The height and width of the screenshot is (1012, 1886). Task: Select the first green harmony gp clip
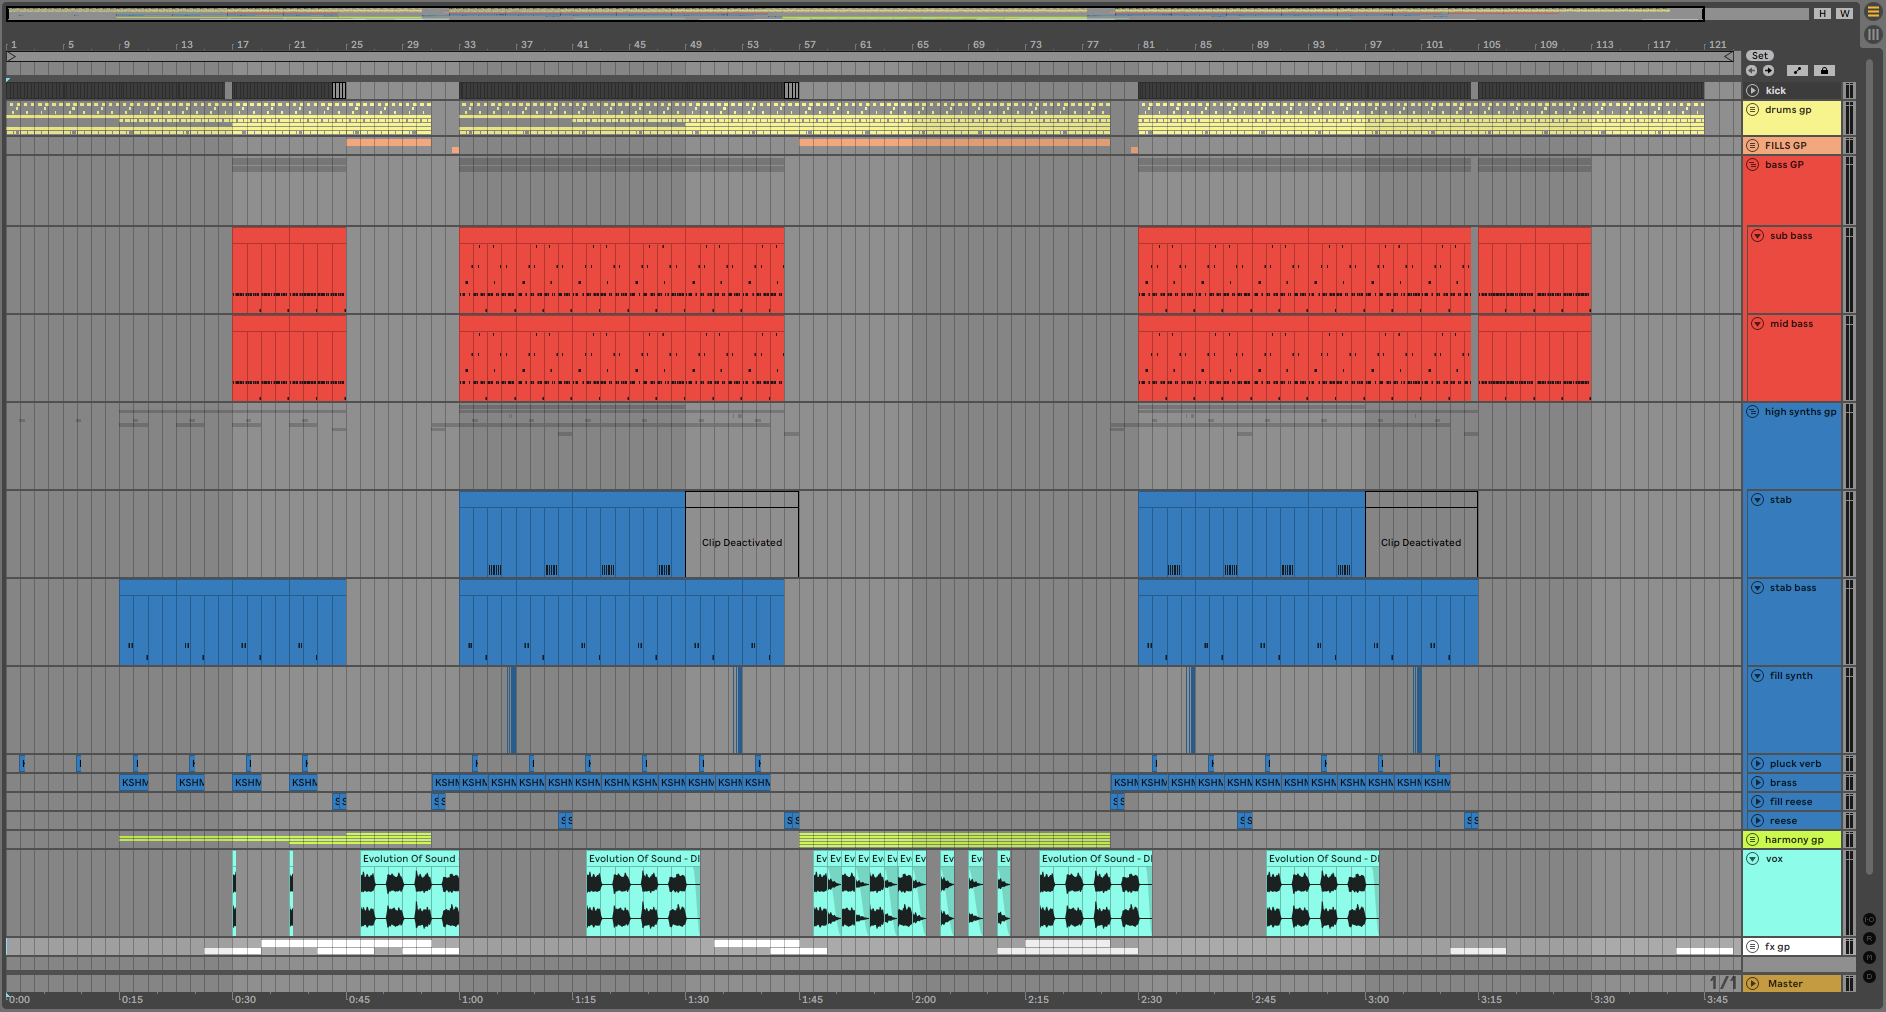275,839
